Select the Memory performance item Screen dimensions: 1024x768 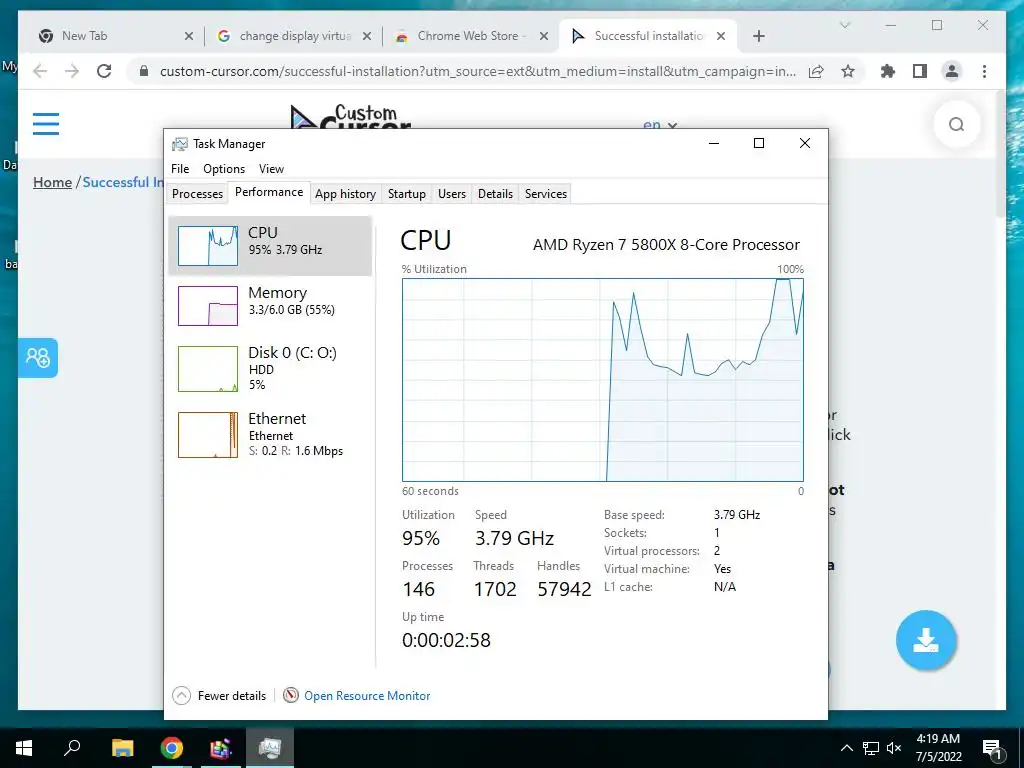point(270,306)
